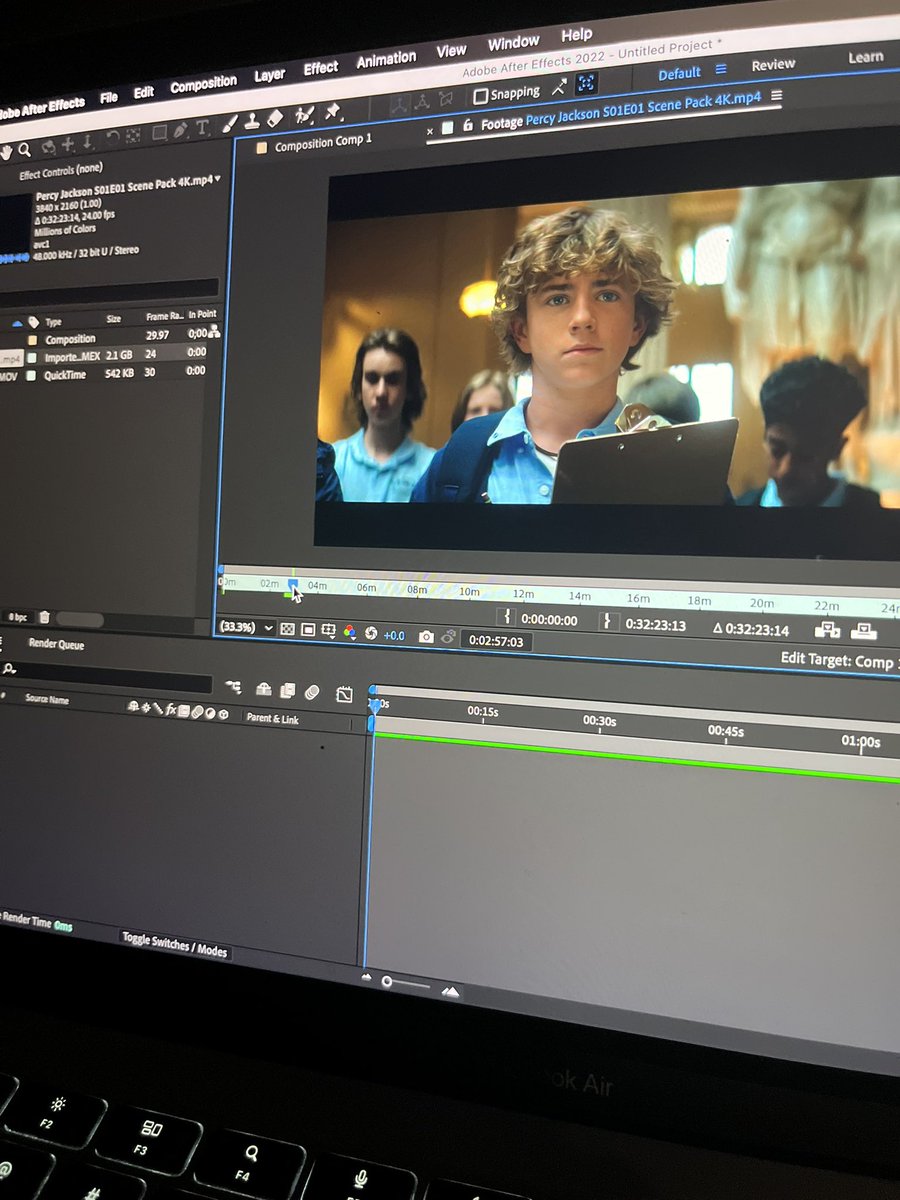The image size is (900, 1200).
Task: Open the Layer menu
Action: (x=270, y=75)
